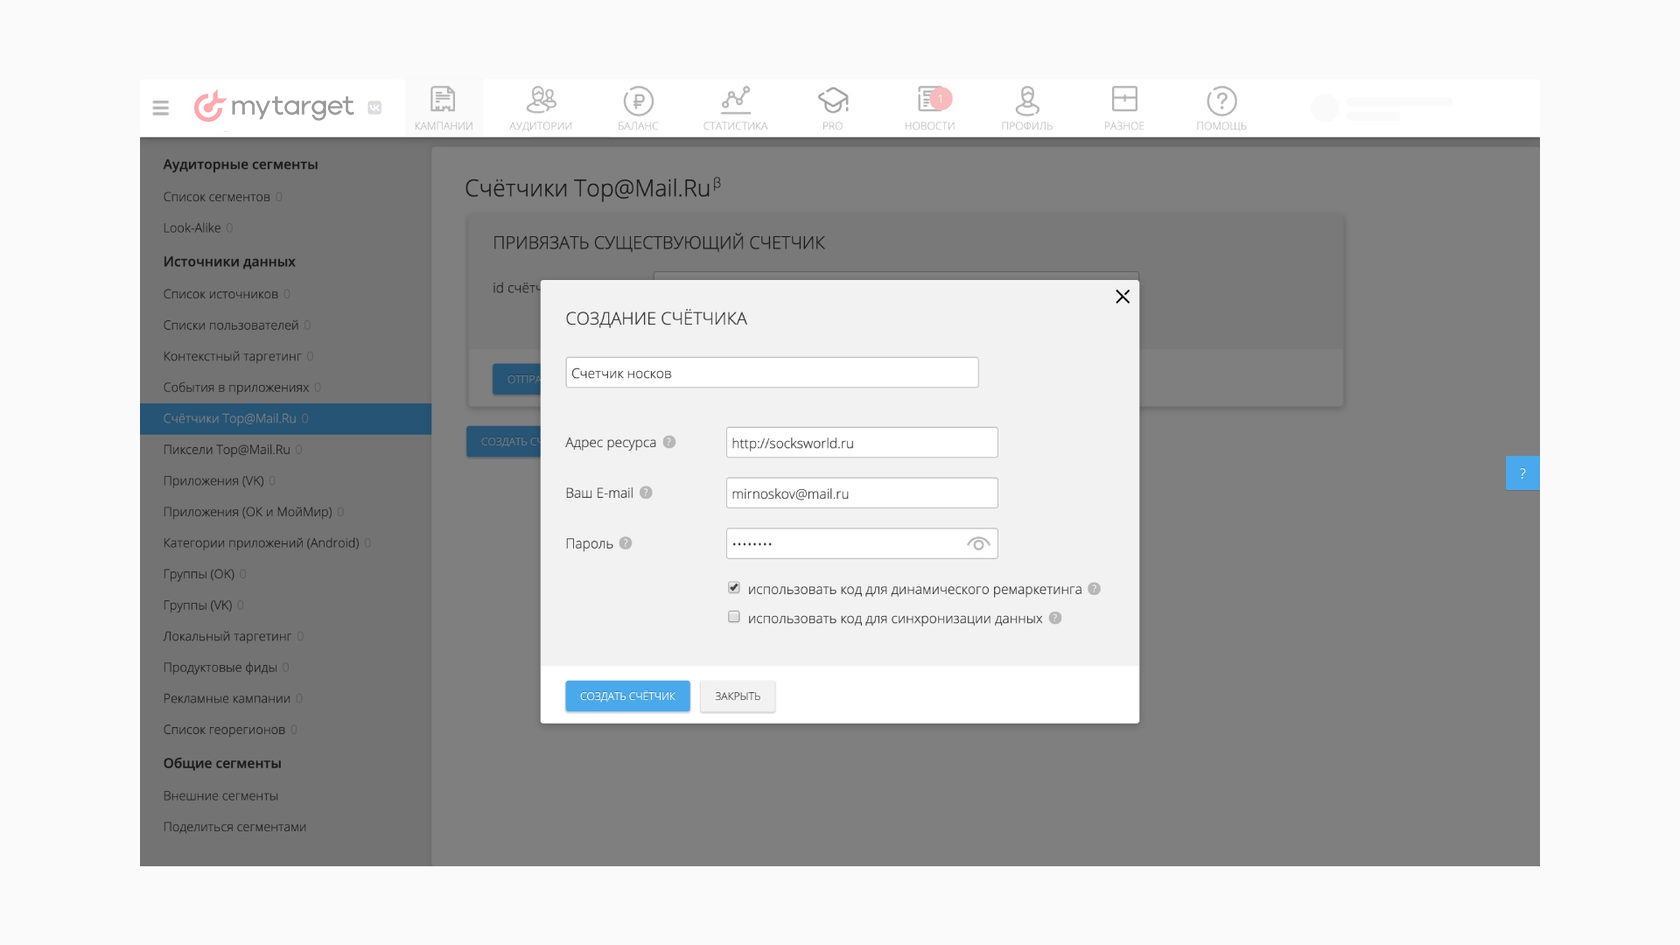This screenshot has height=945, width=1680.
Task: Open Приложения (VK) in sidebar
Action: click(x=214, y=480)
